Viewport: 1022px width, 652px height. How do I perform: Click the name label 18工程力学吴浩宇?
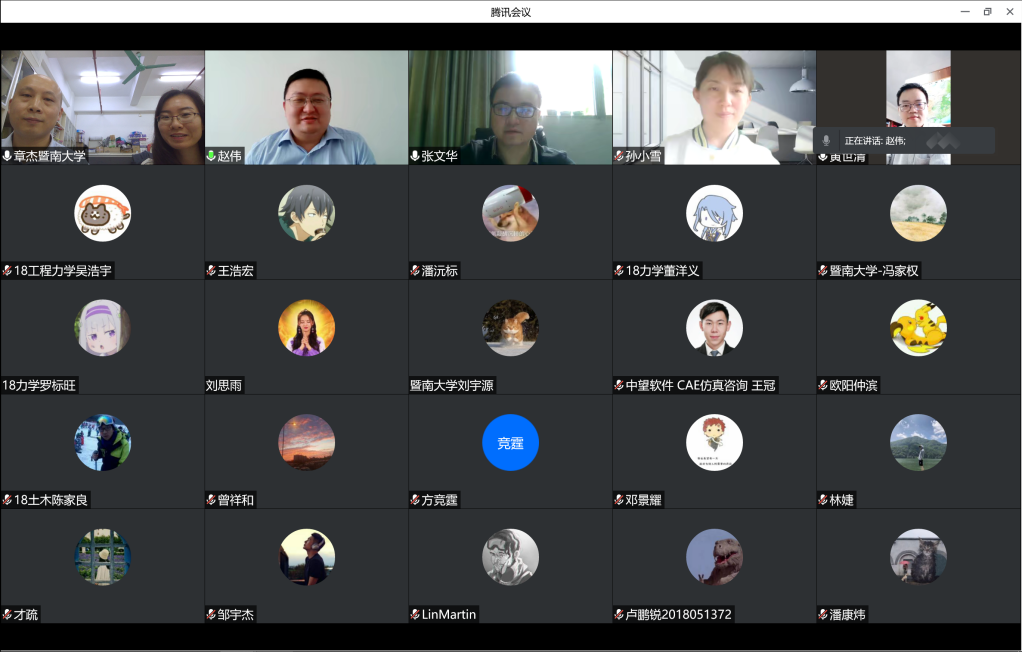[63, 271]
